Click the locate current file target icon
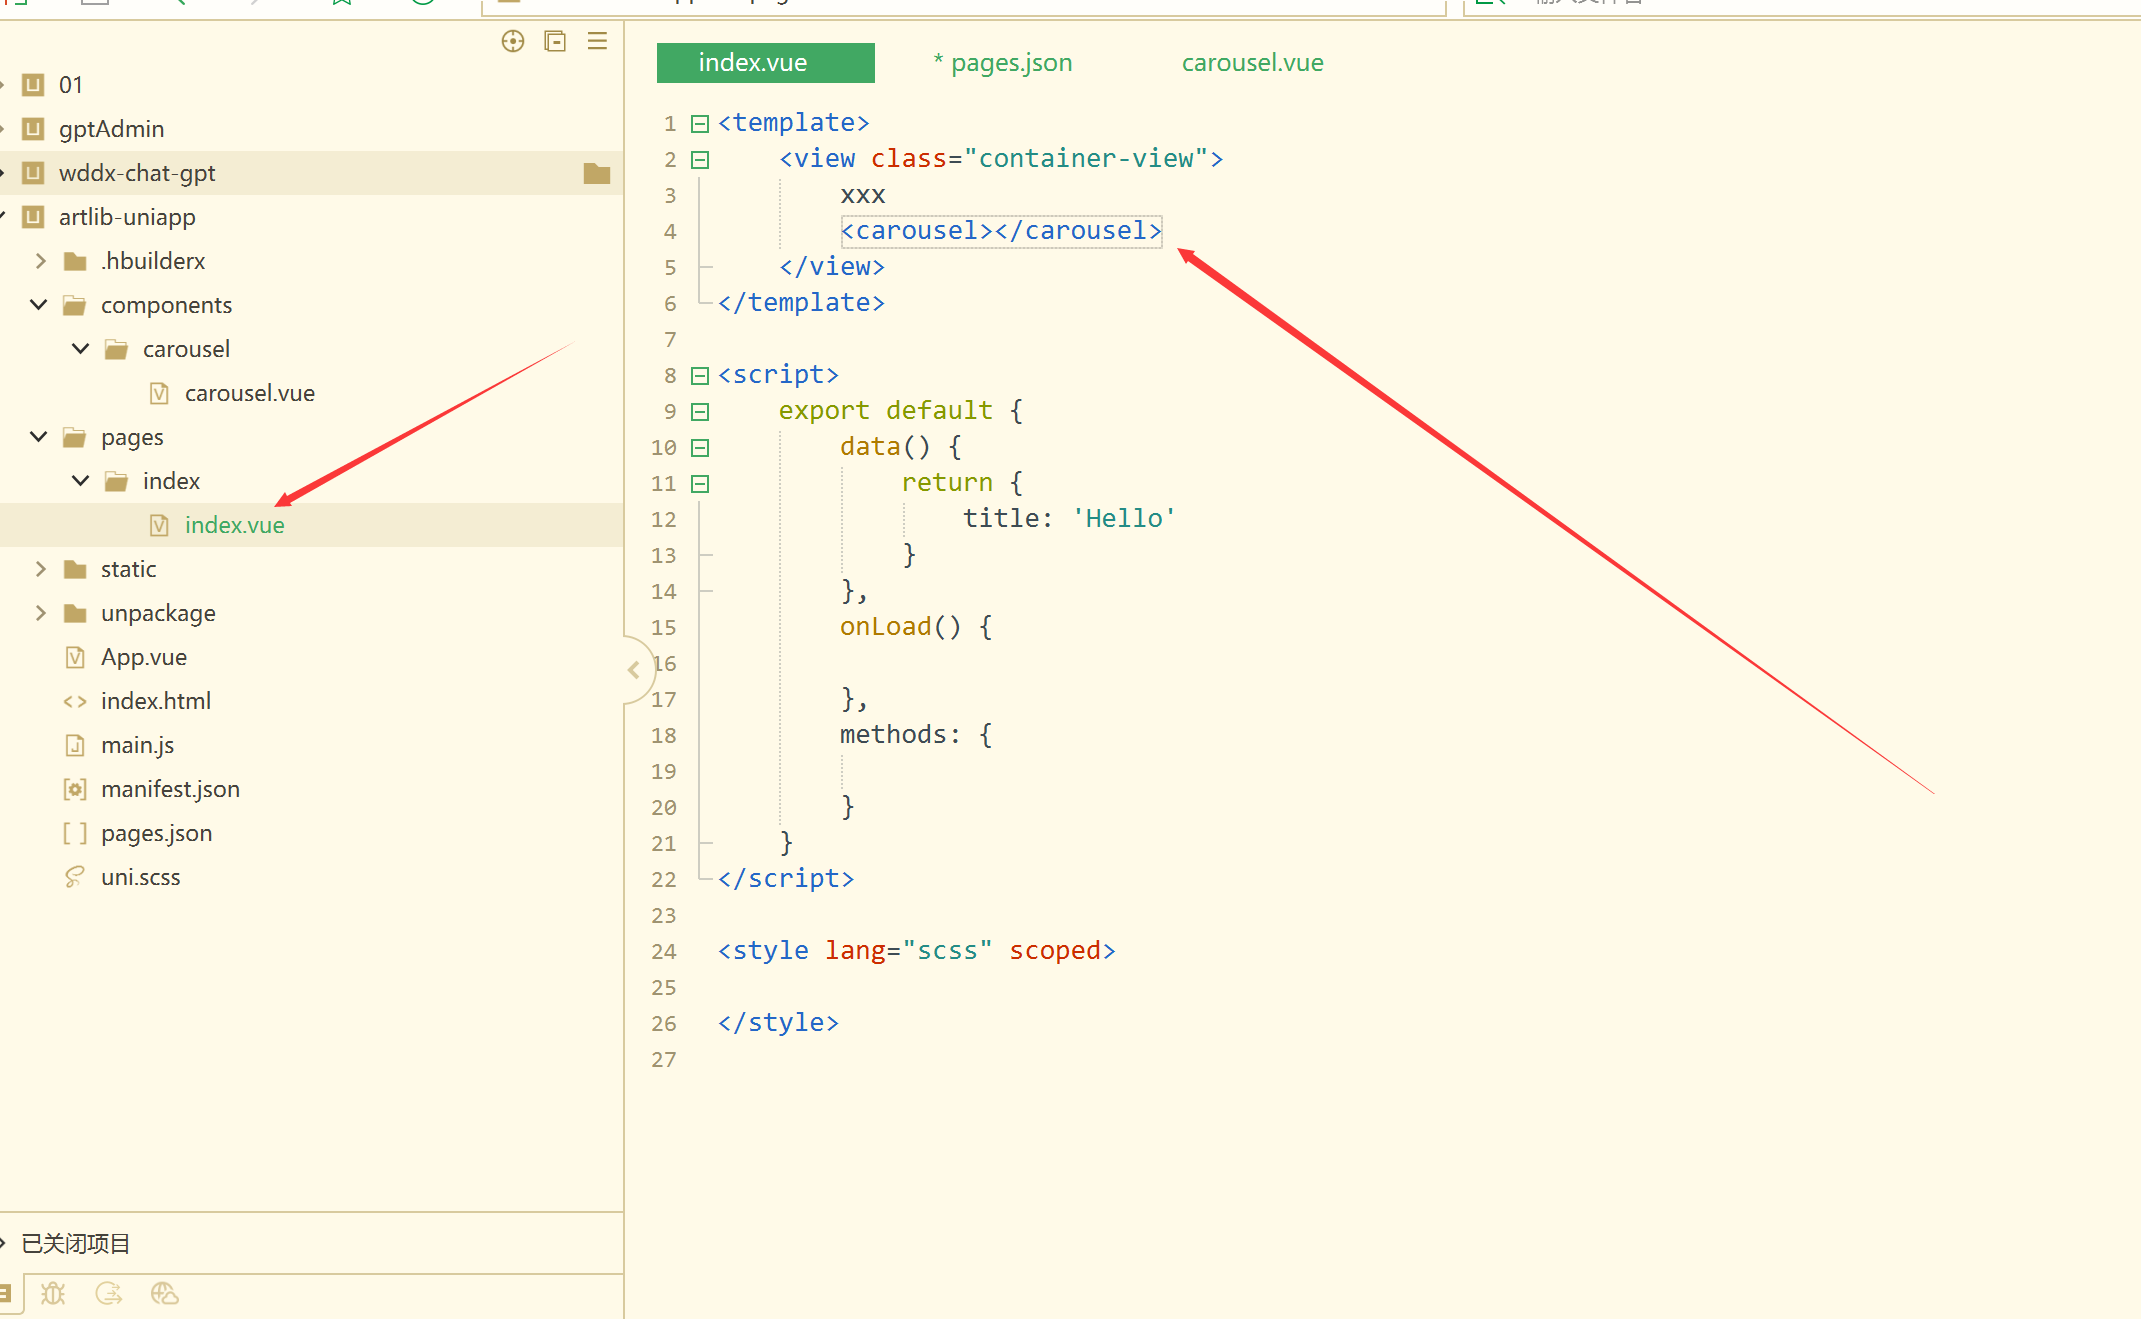 (x=513, y=41)
